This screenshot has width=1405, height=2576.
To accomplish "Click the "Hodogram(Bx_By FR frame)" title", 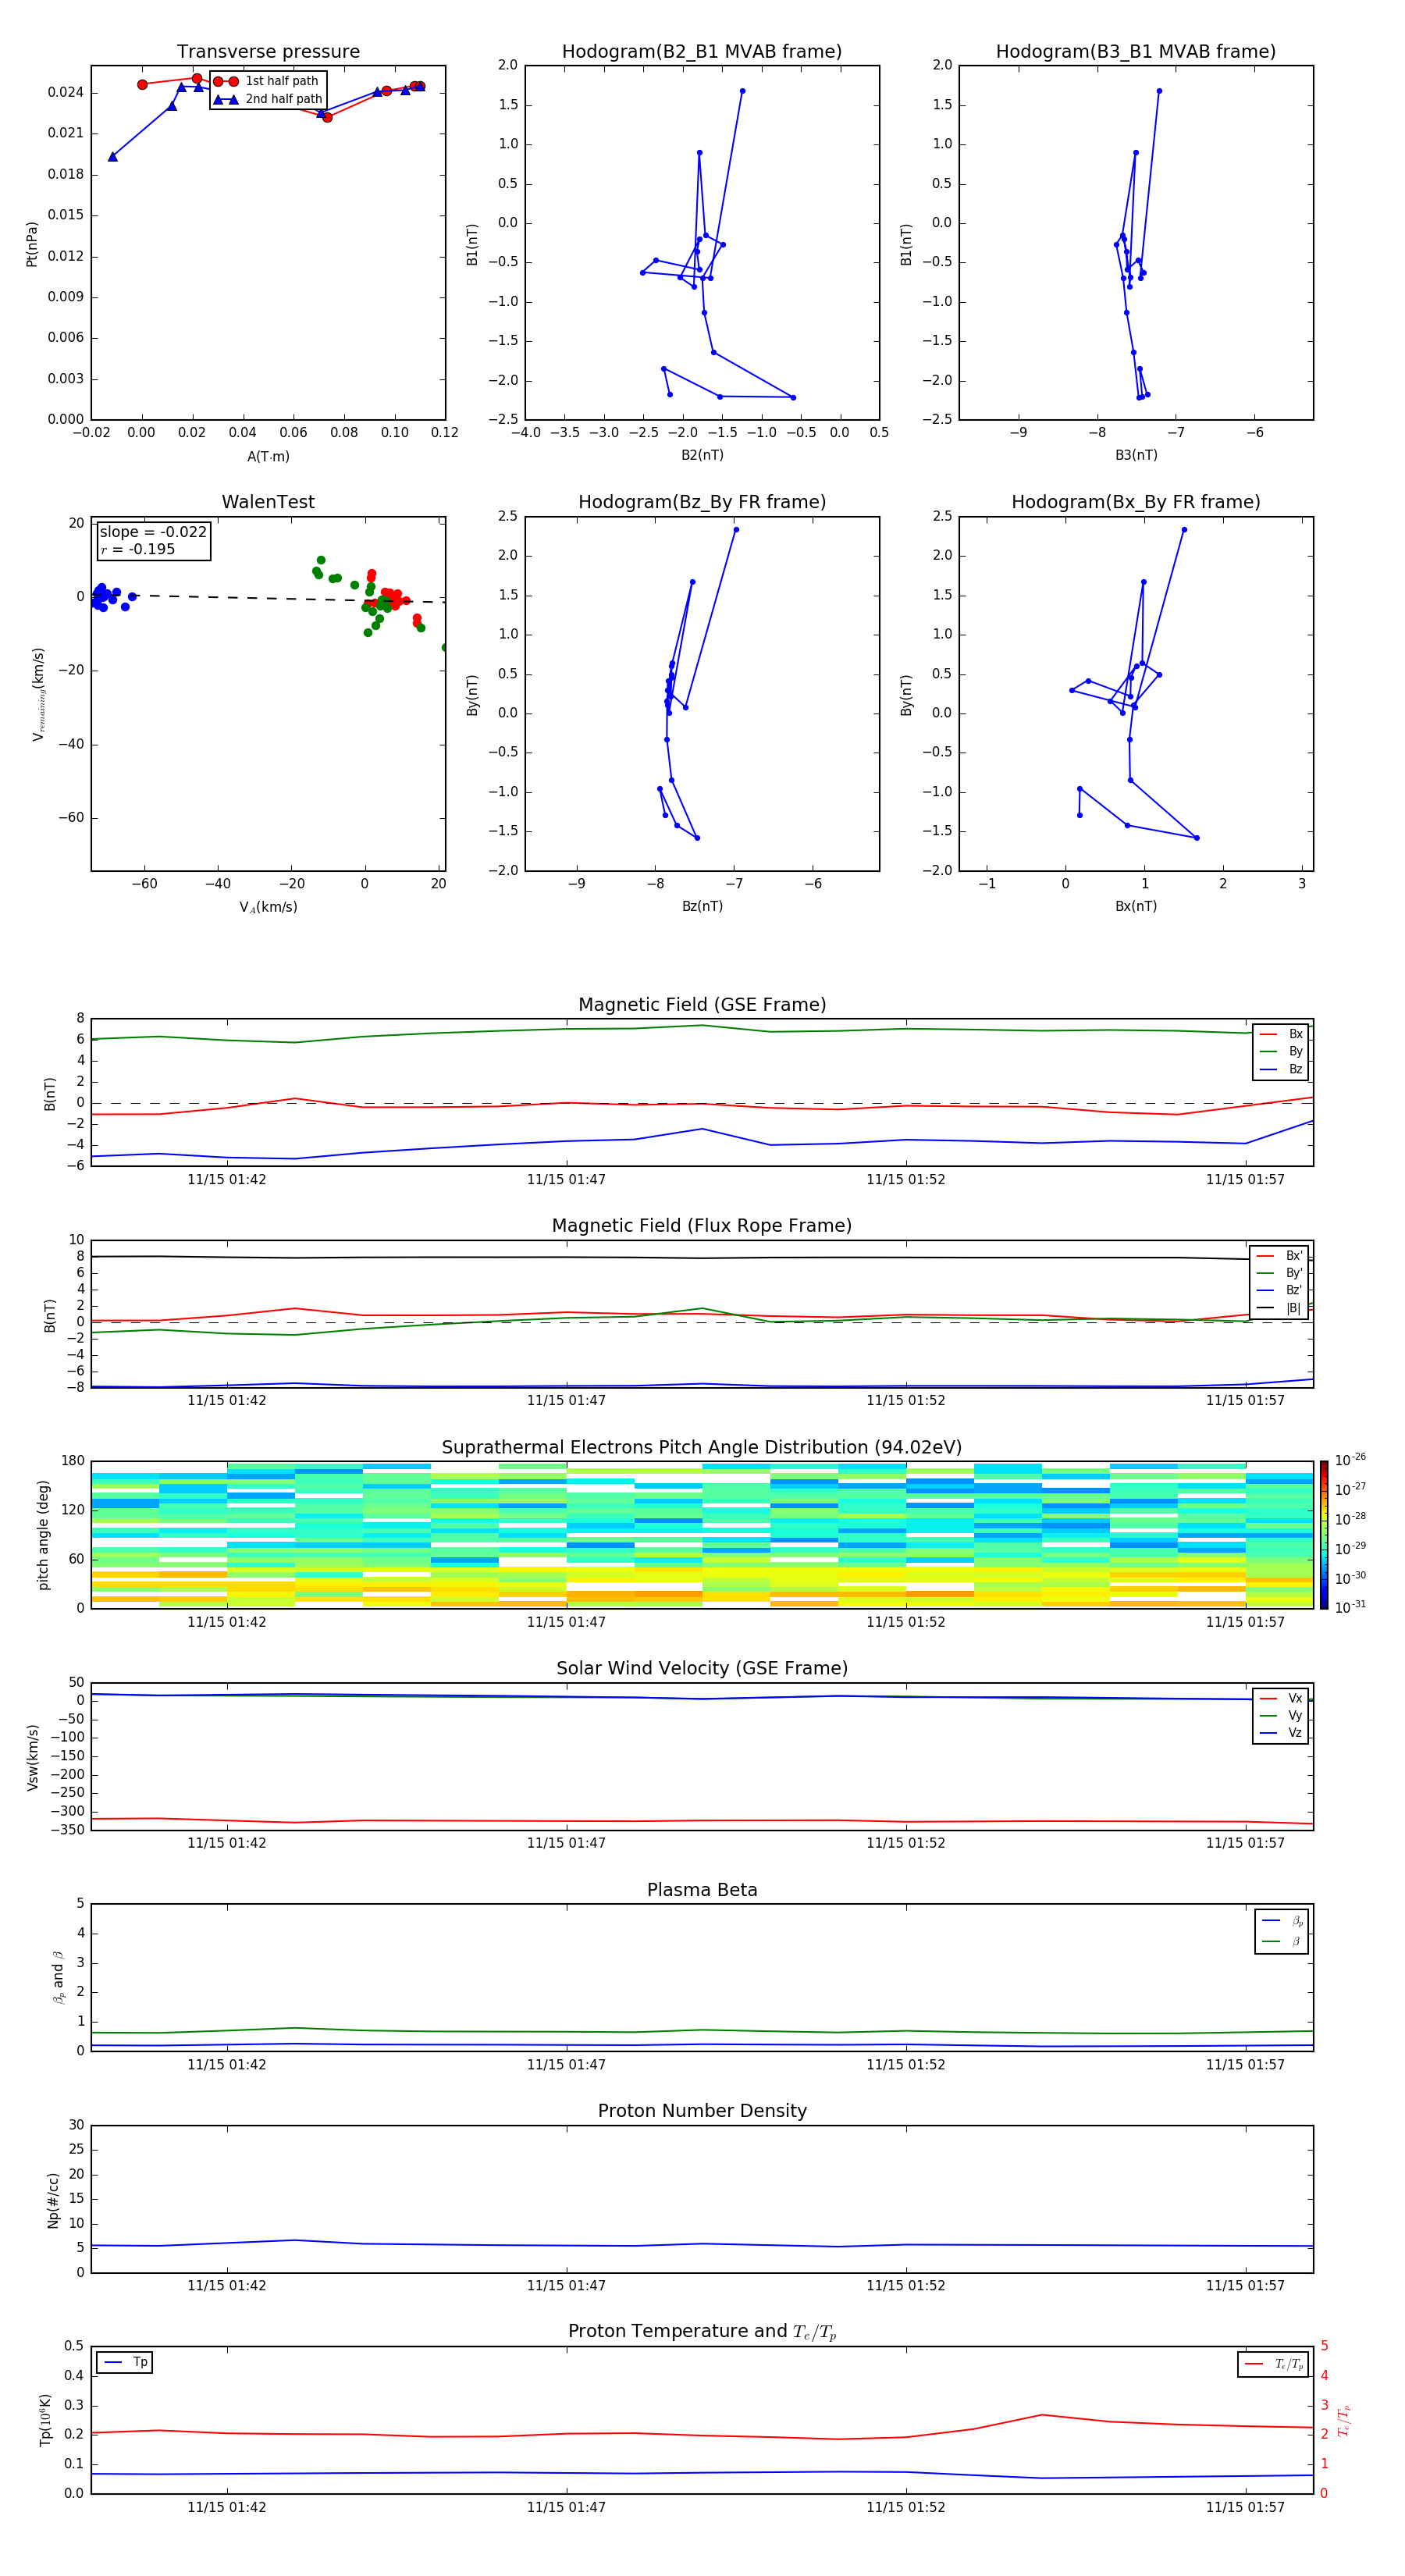I will pos(1136,502).
